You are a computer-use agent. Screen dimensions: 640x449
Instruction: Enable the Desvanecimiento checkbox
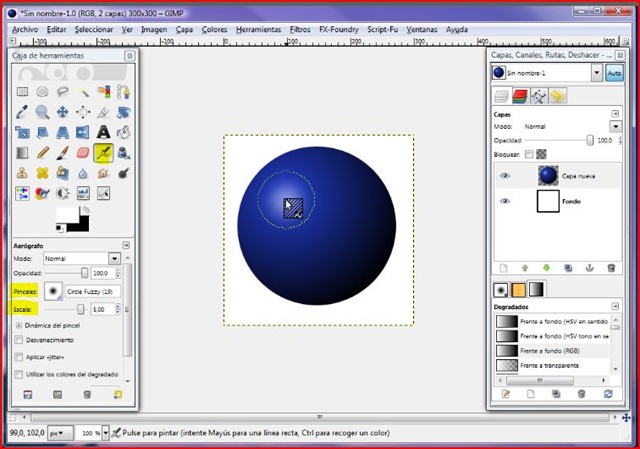(20, 340)
